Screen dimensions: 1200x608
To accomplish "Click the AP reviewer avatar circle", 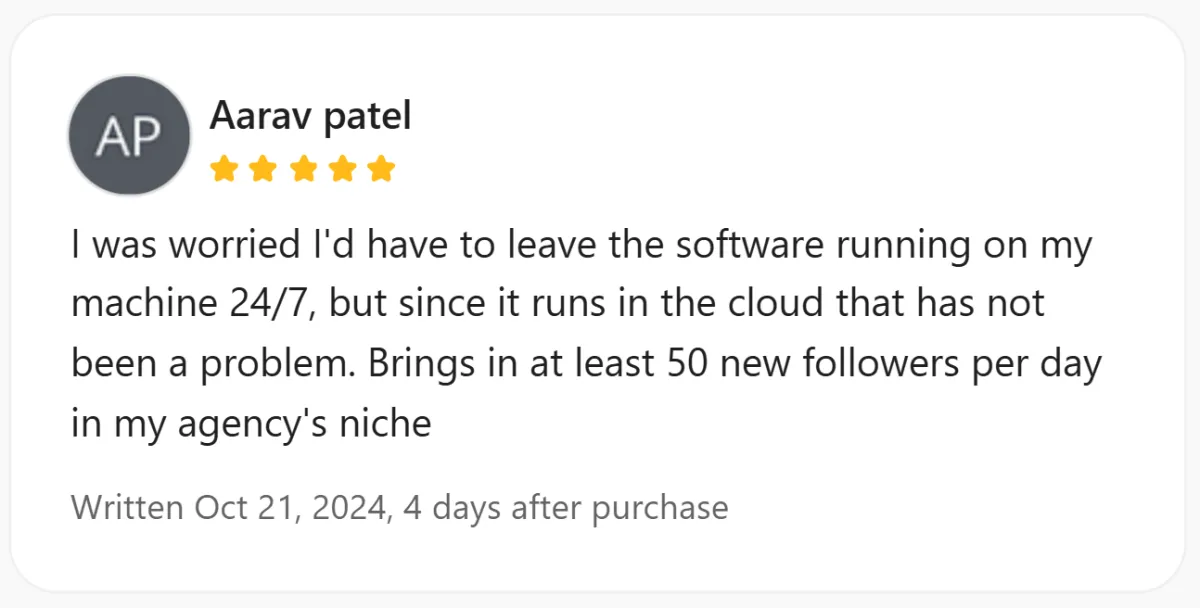I will pos(128,136).
